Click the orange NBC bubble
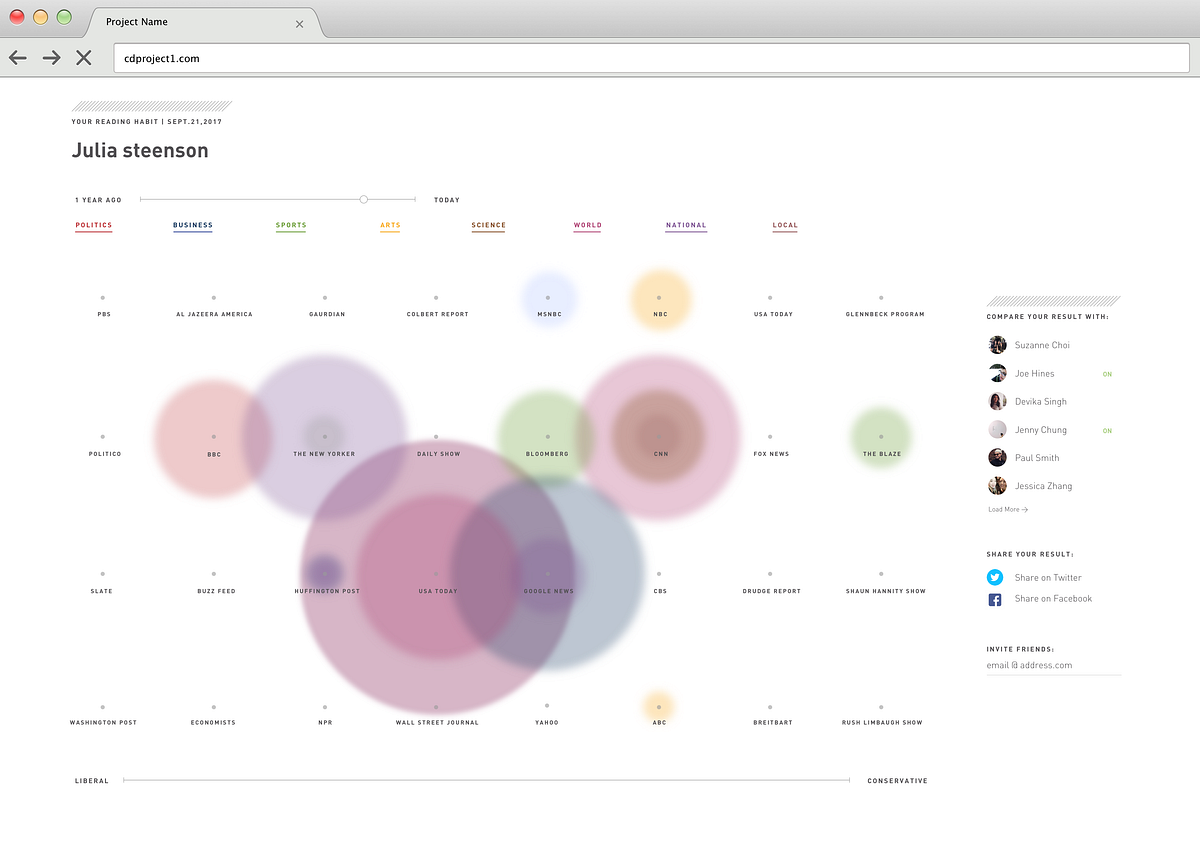Viewport: 1200px width, 853px height. (x=661, y=300)
